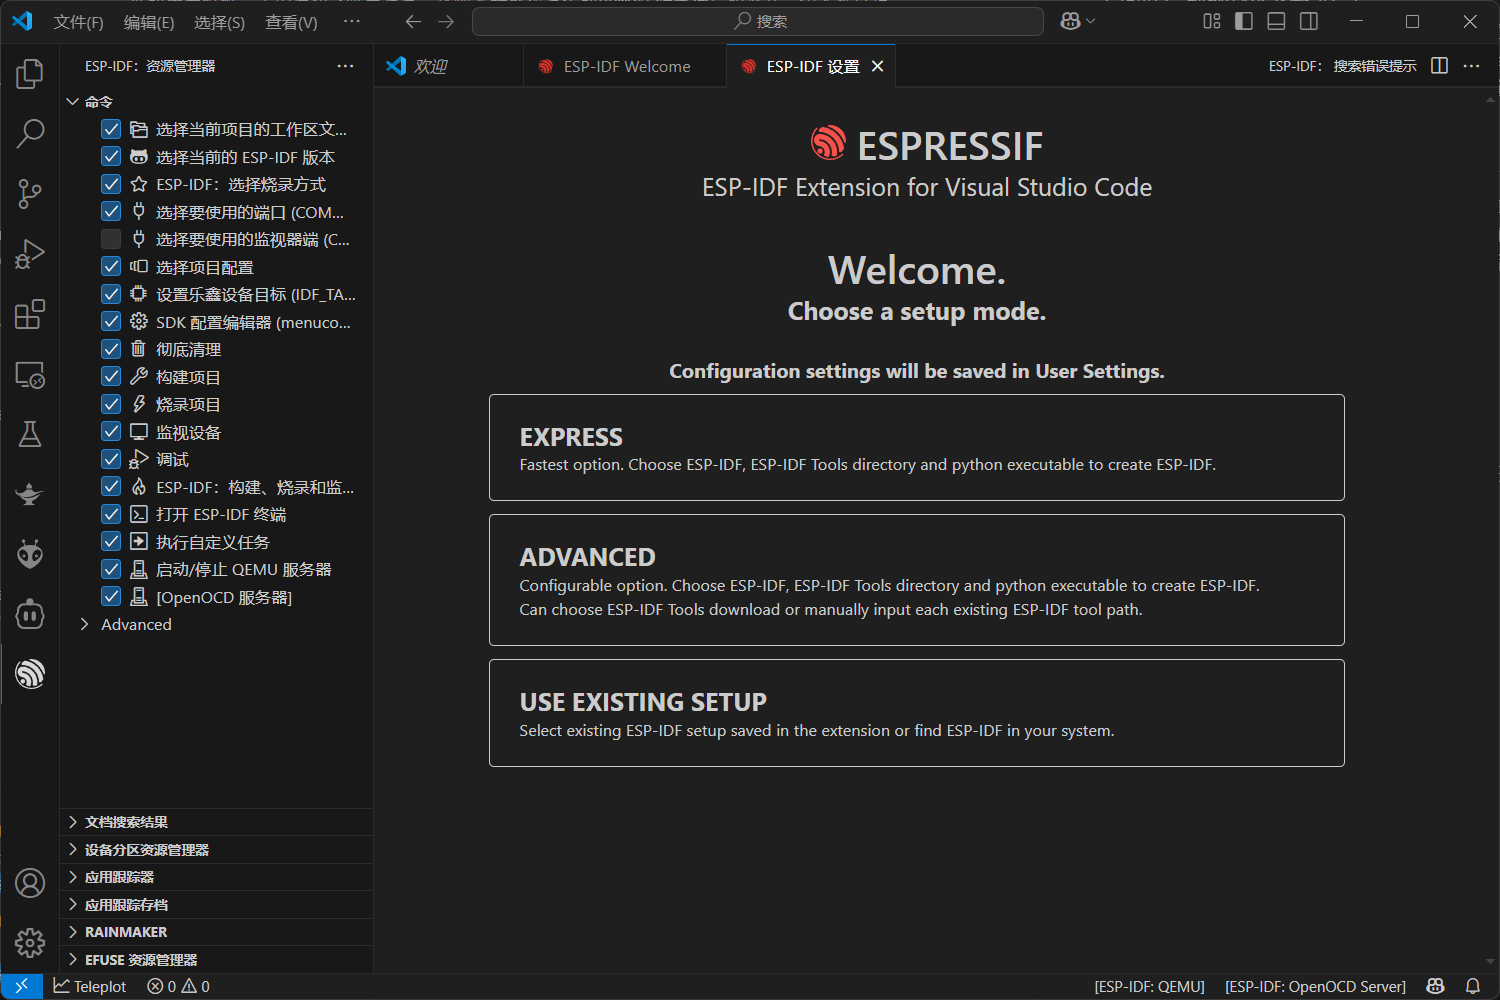Uncheck the 构建项目 command checkbox
This screenshot has width=1500, height=1000.
click(110, 376)
